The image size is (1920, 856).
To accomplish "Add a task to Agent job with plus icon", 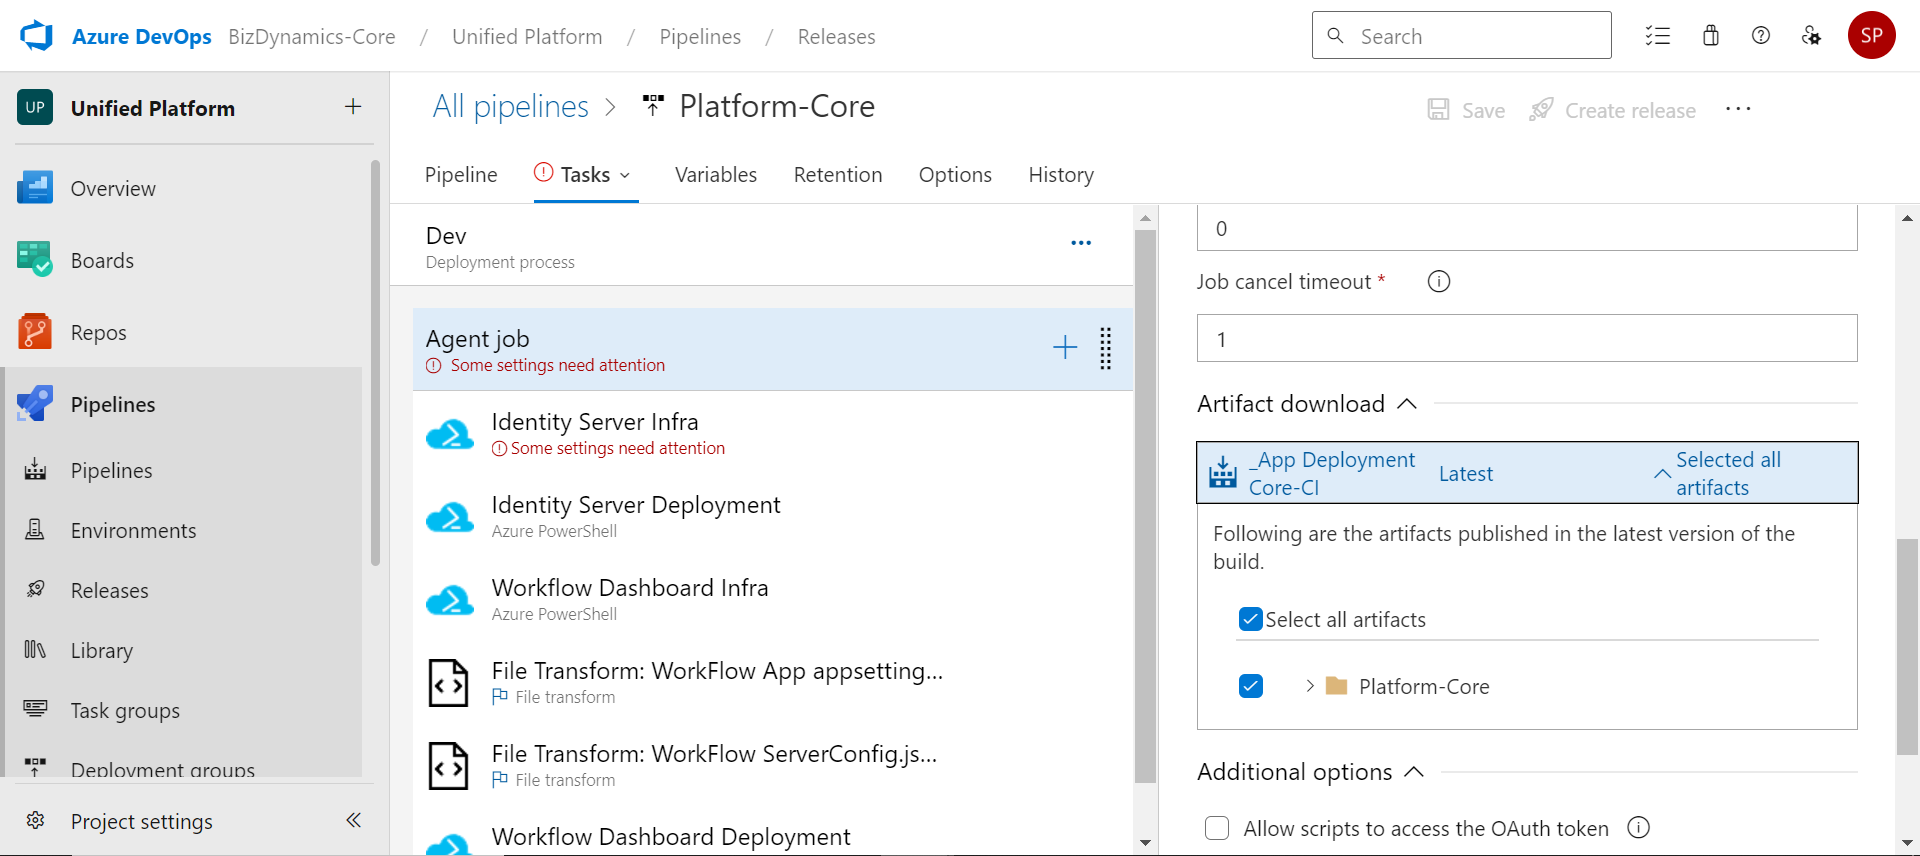I will (x=1065, y=348).
